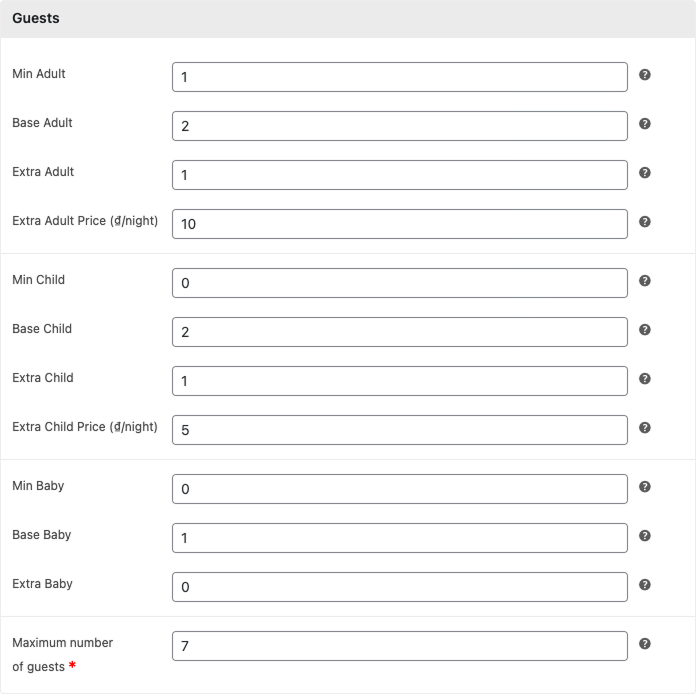Click help icon for Maximum number of guests
Screen dimensions: 696x694
(645, 644)
